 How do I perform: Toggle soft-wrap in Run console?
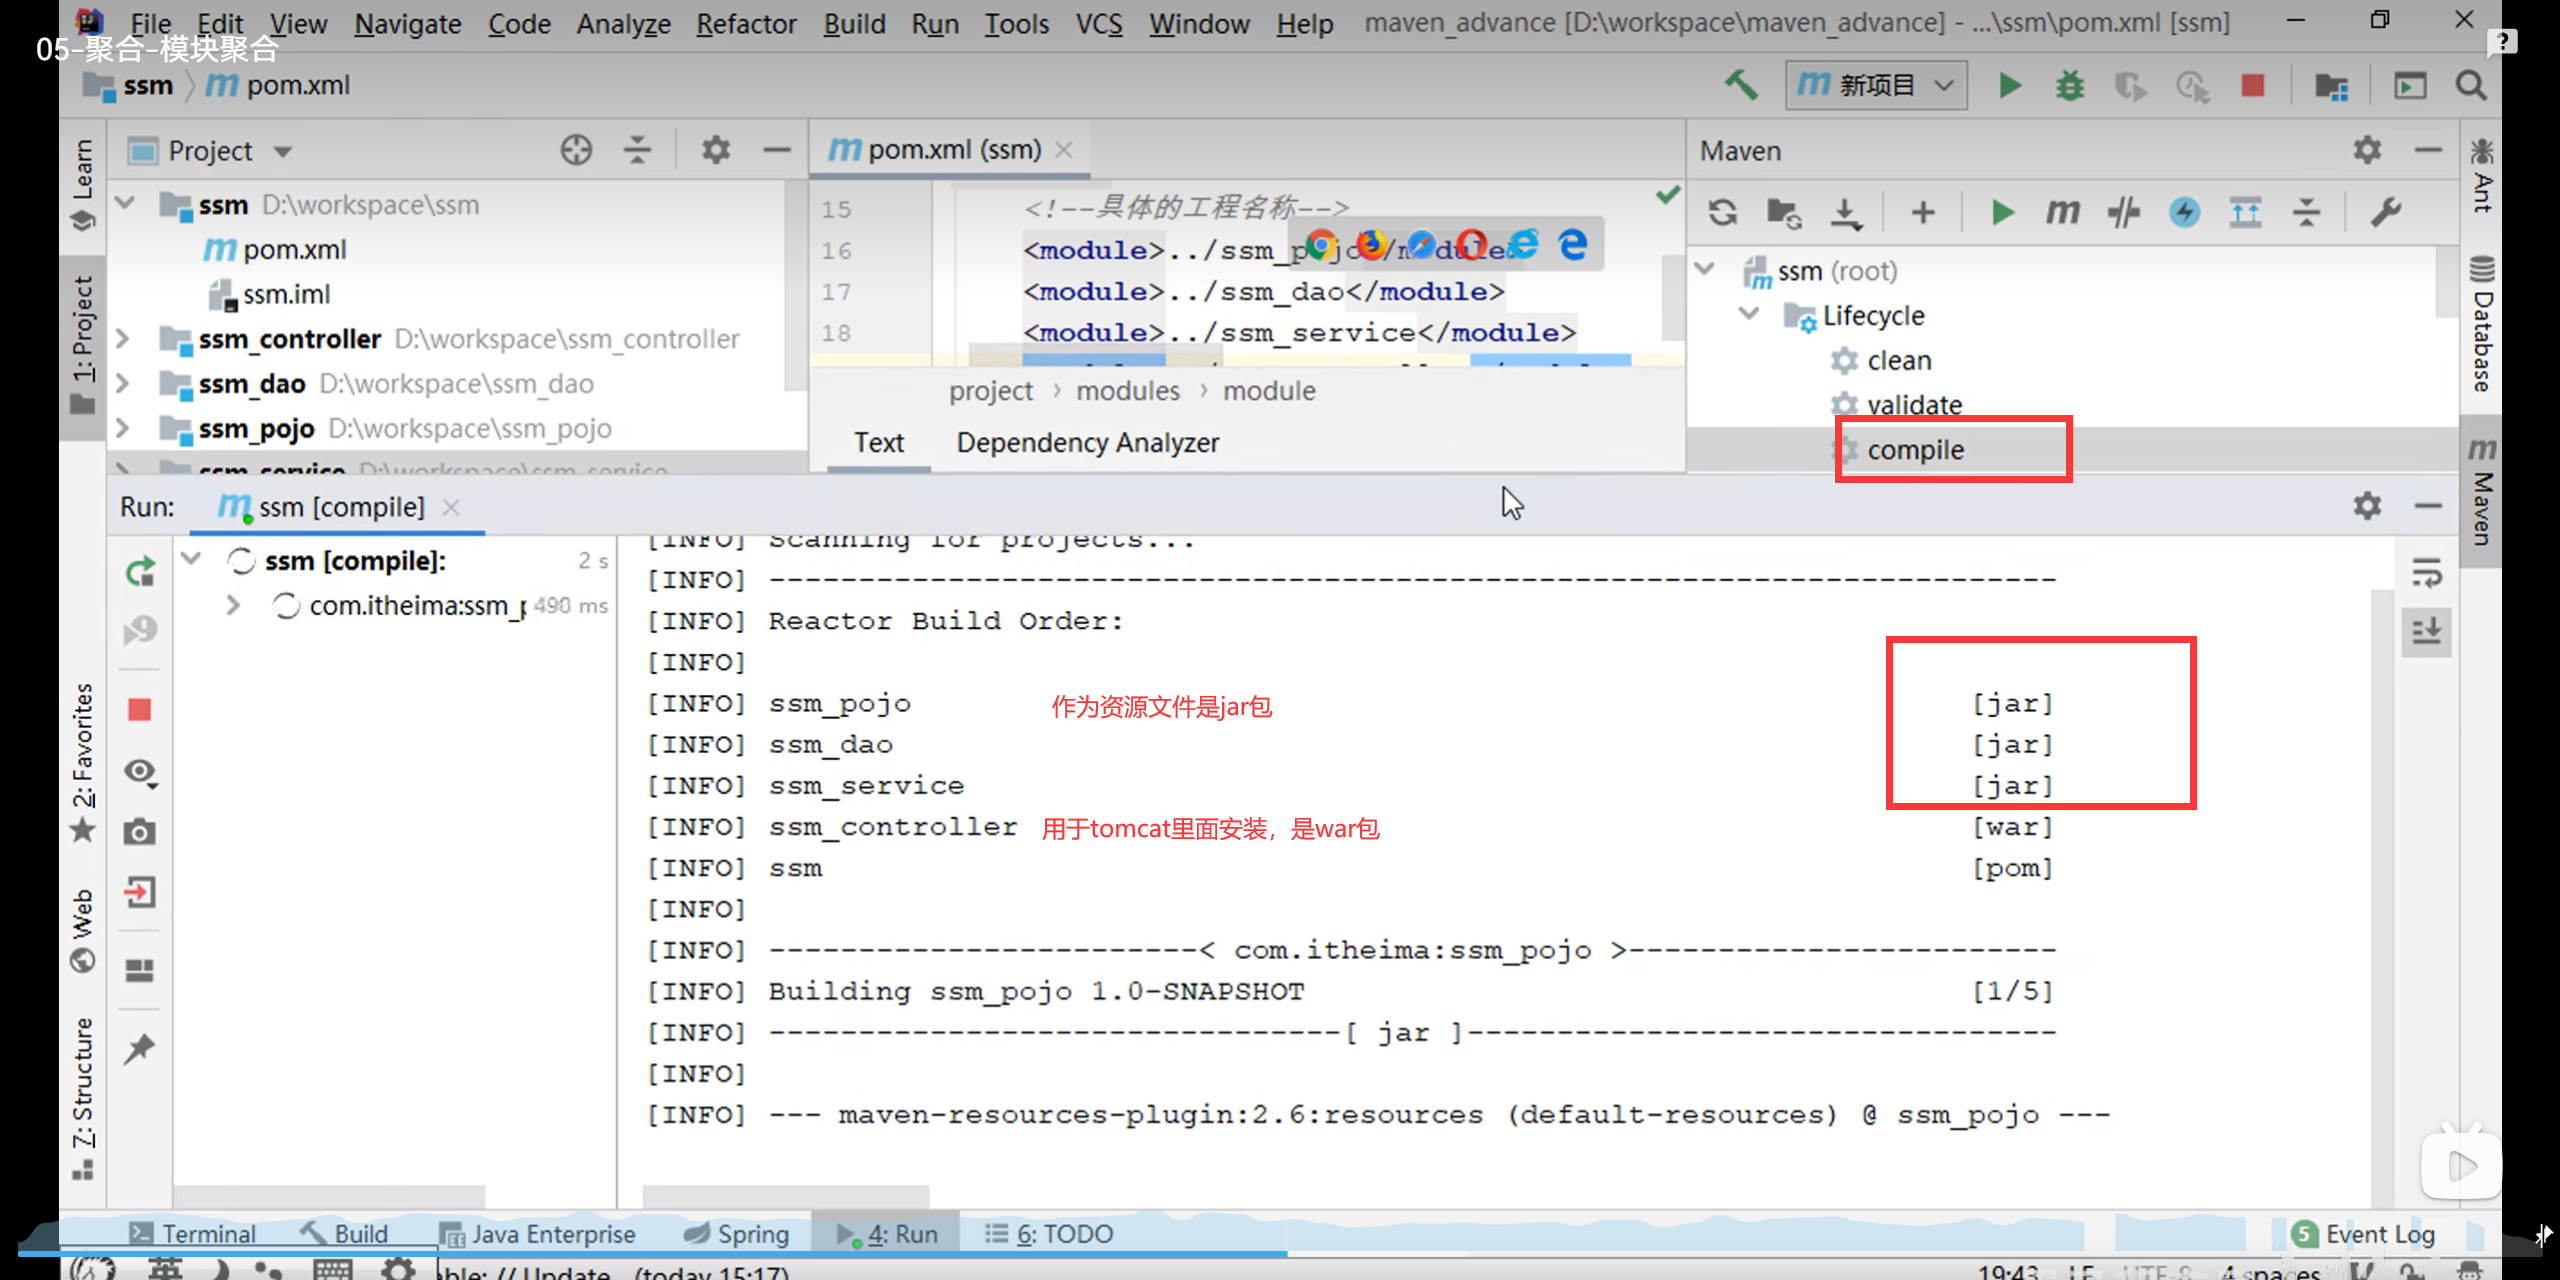[x=2427, y=573]
